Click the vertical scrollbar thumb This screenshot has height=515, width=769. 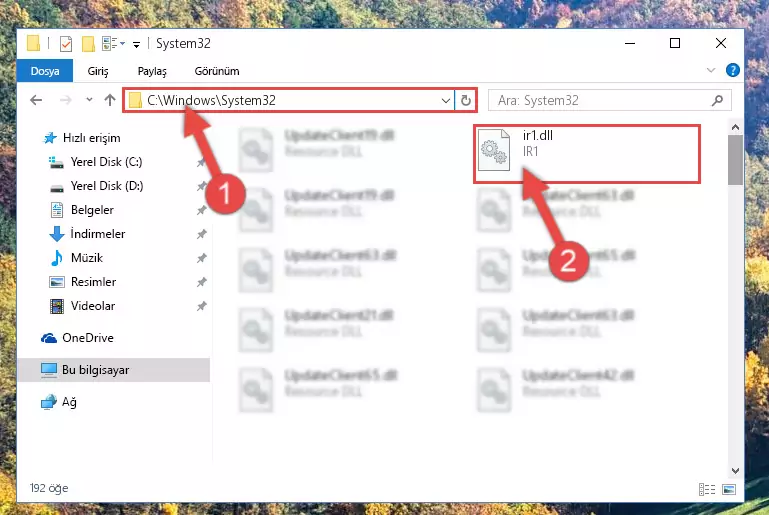(735, 160)
